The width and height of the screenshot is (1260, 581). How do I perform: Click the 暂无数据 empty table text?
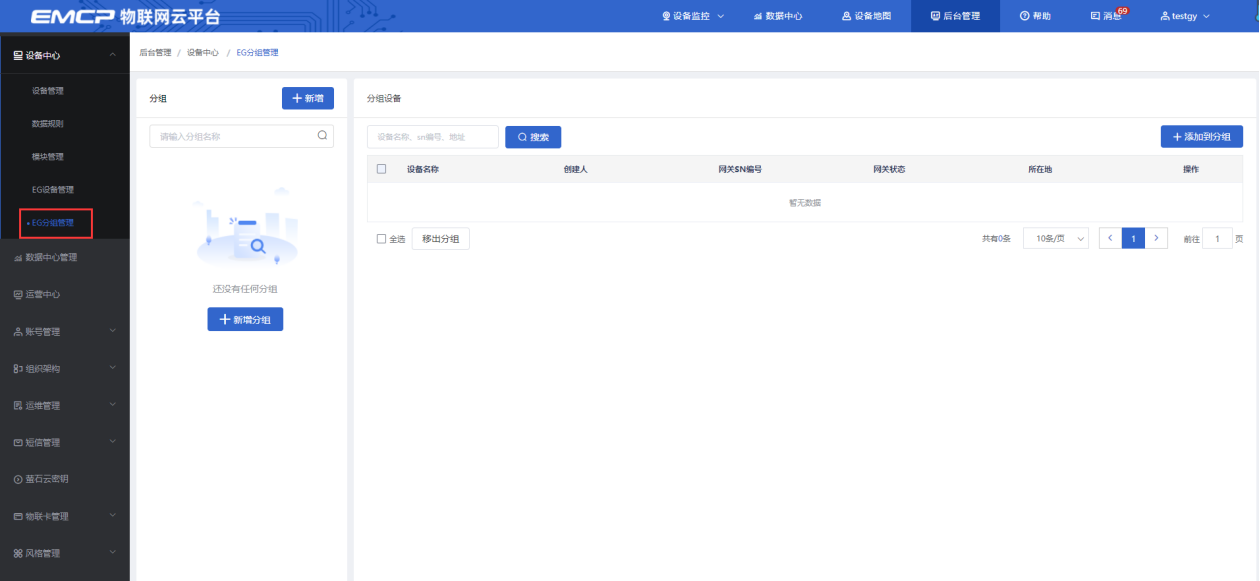805,203
